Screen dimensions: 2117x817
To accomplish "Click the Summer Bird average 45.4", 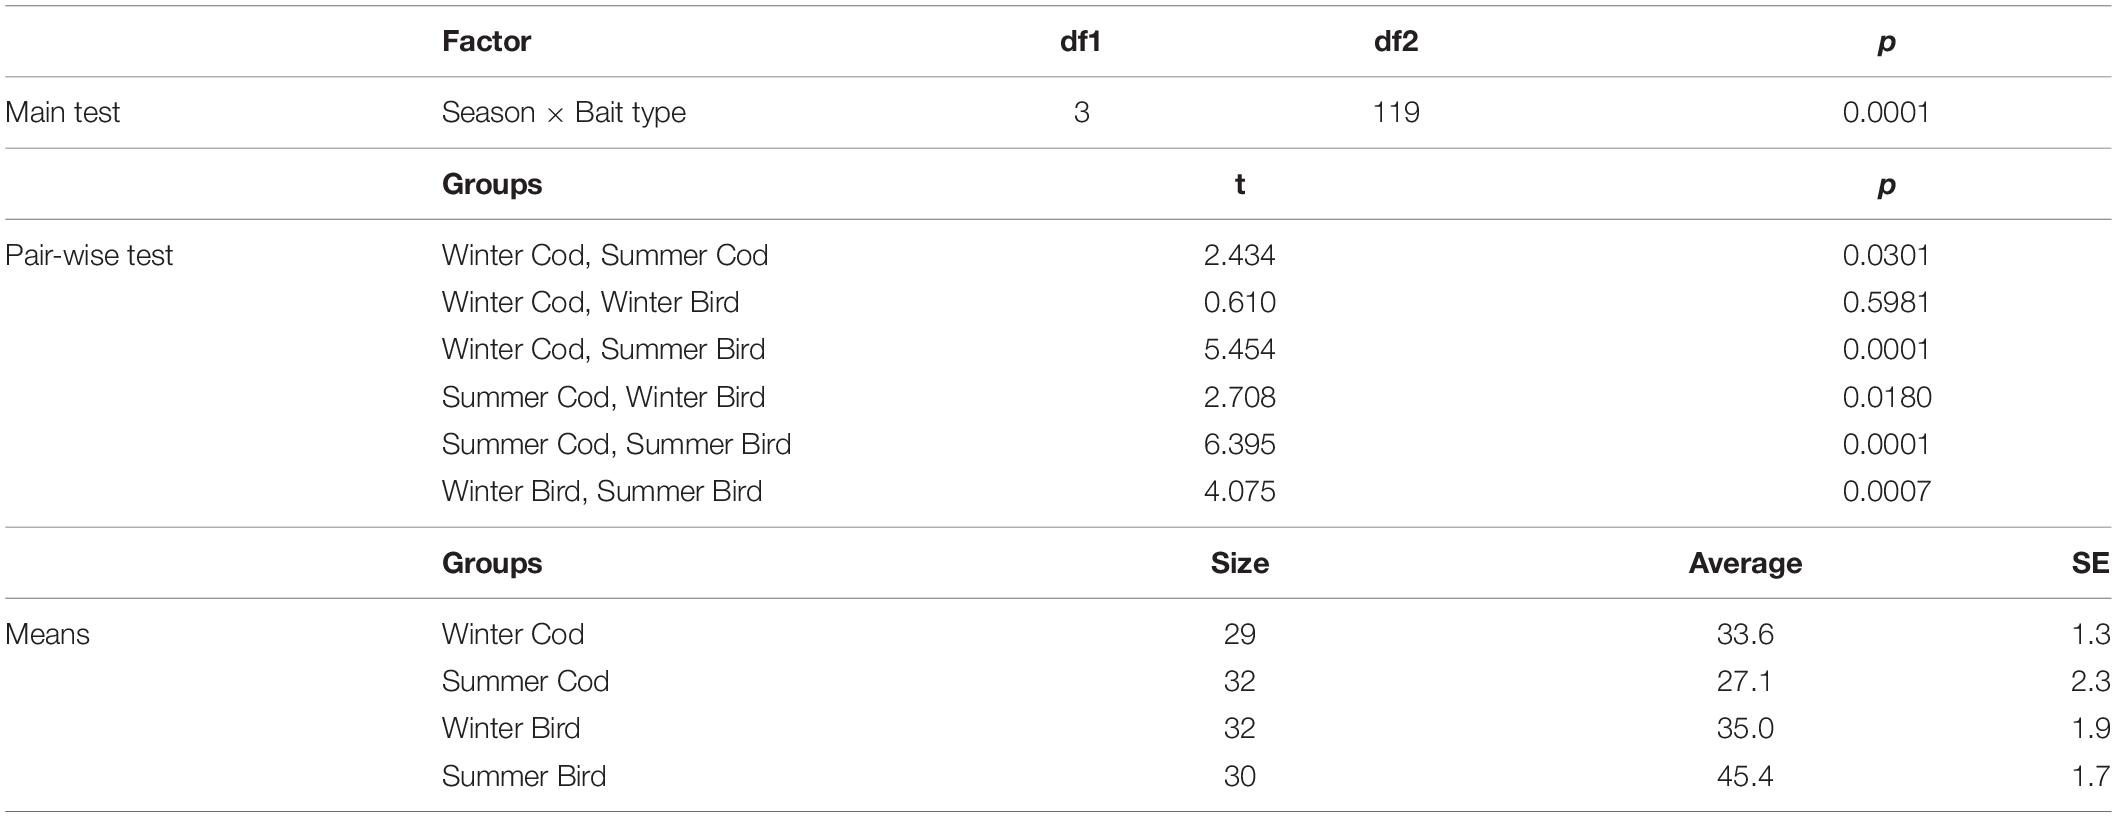I will (1745, 776).
